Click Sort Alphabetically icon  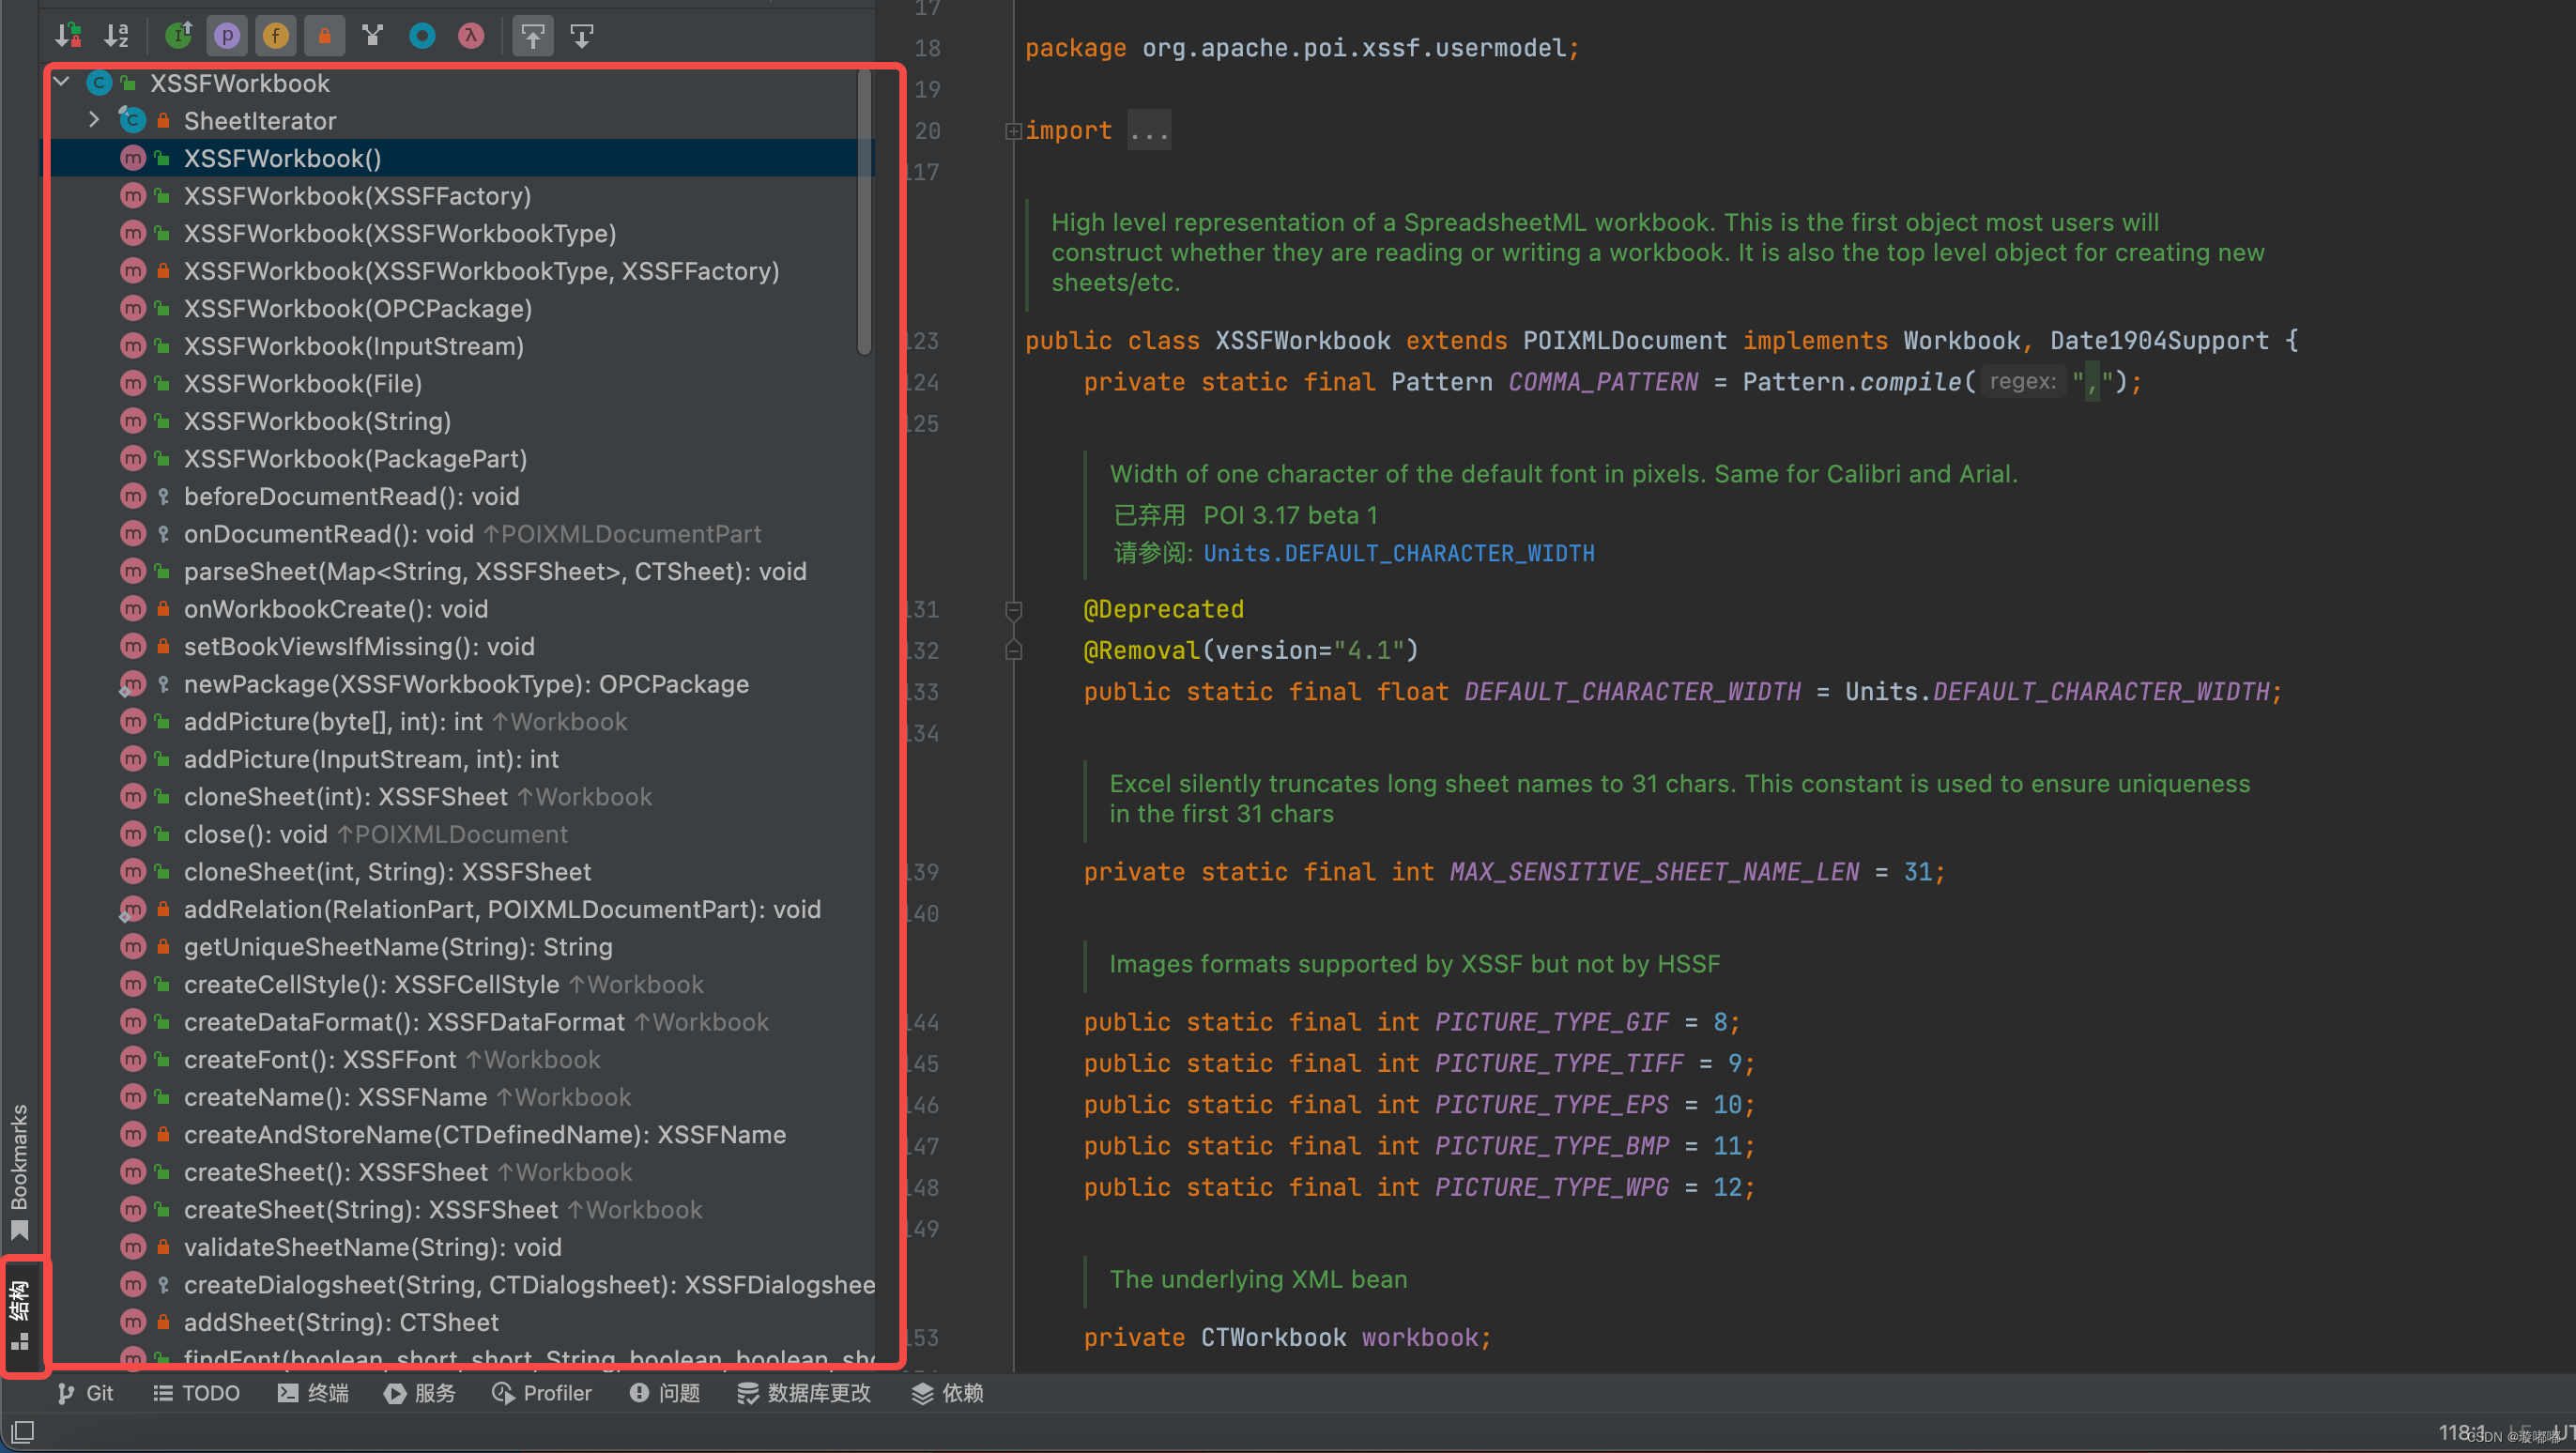click(x=117, y=36)
